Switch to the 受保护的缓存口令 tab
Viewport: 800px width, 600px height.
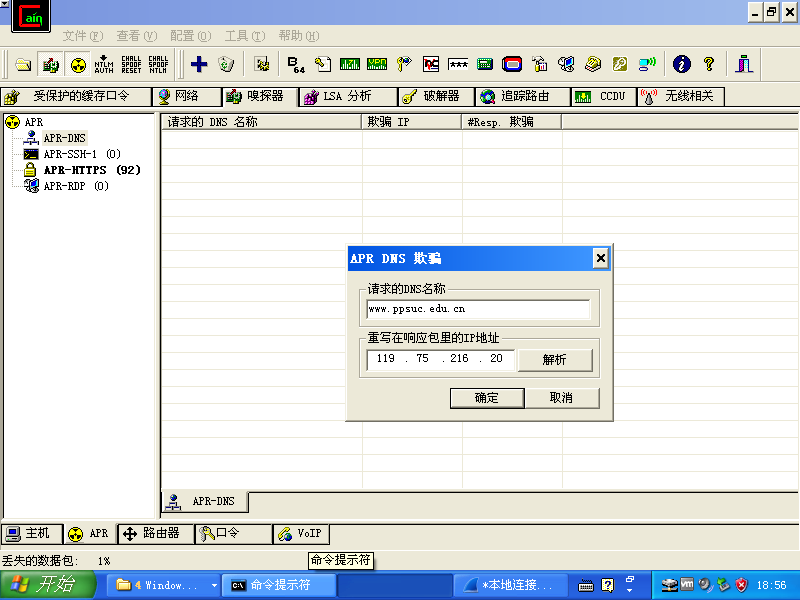pyautogui.click(x=76, y=96)
